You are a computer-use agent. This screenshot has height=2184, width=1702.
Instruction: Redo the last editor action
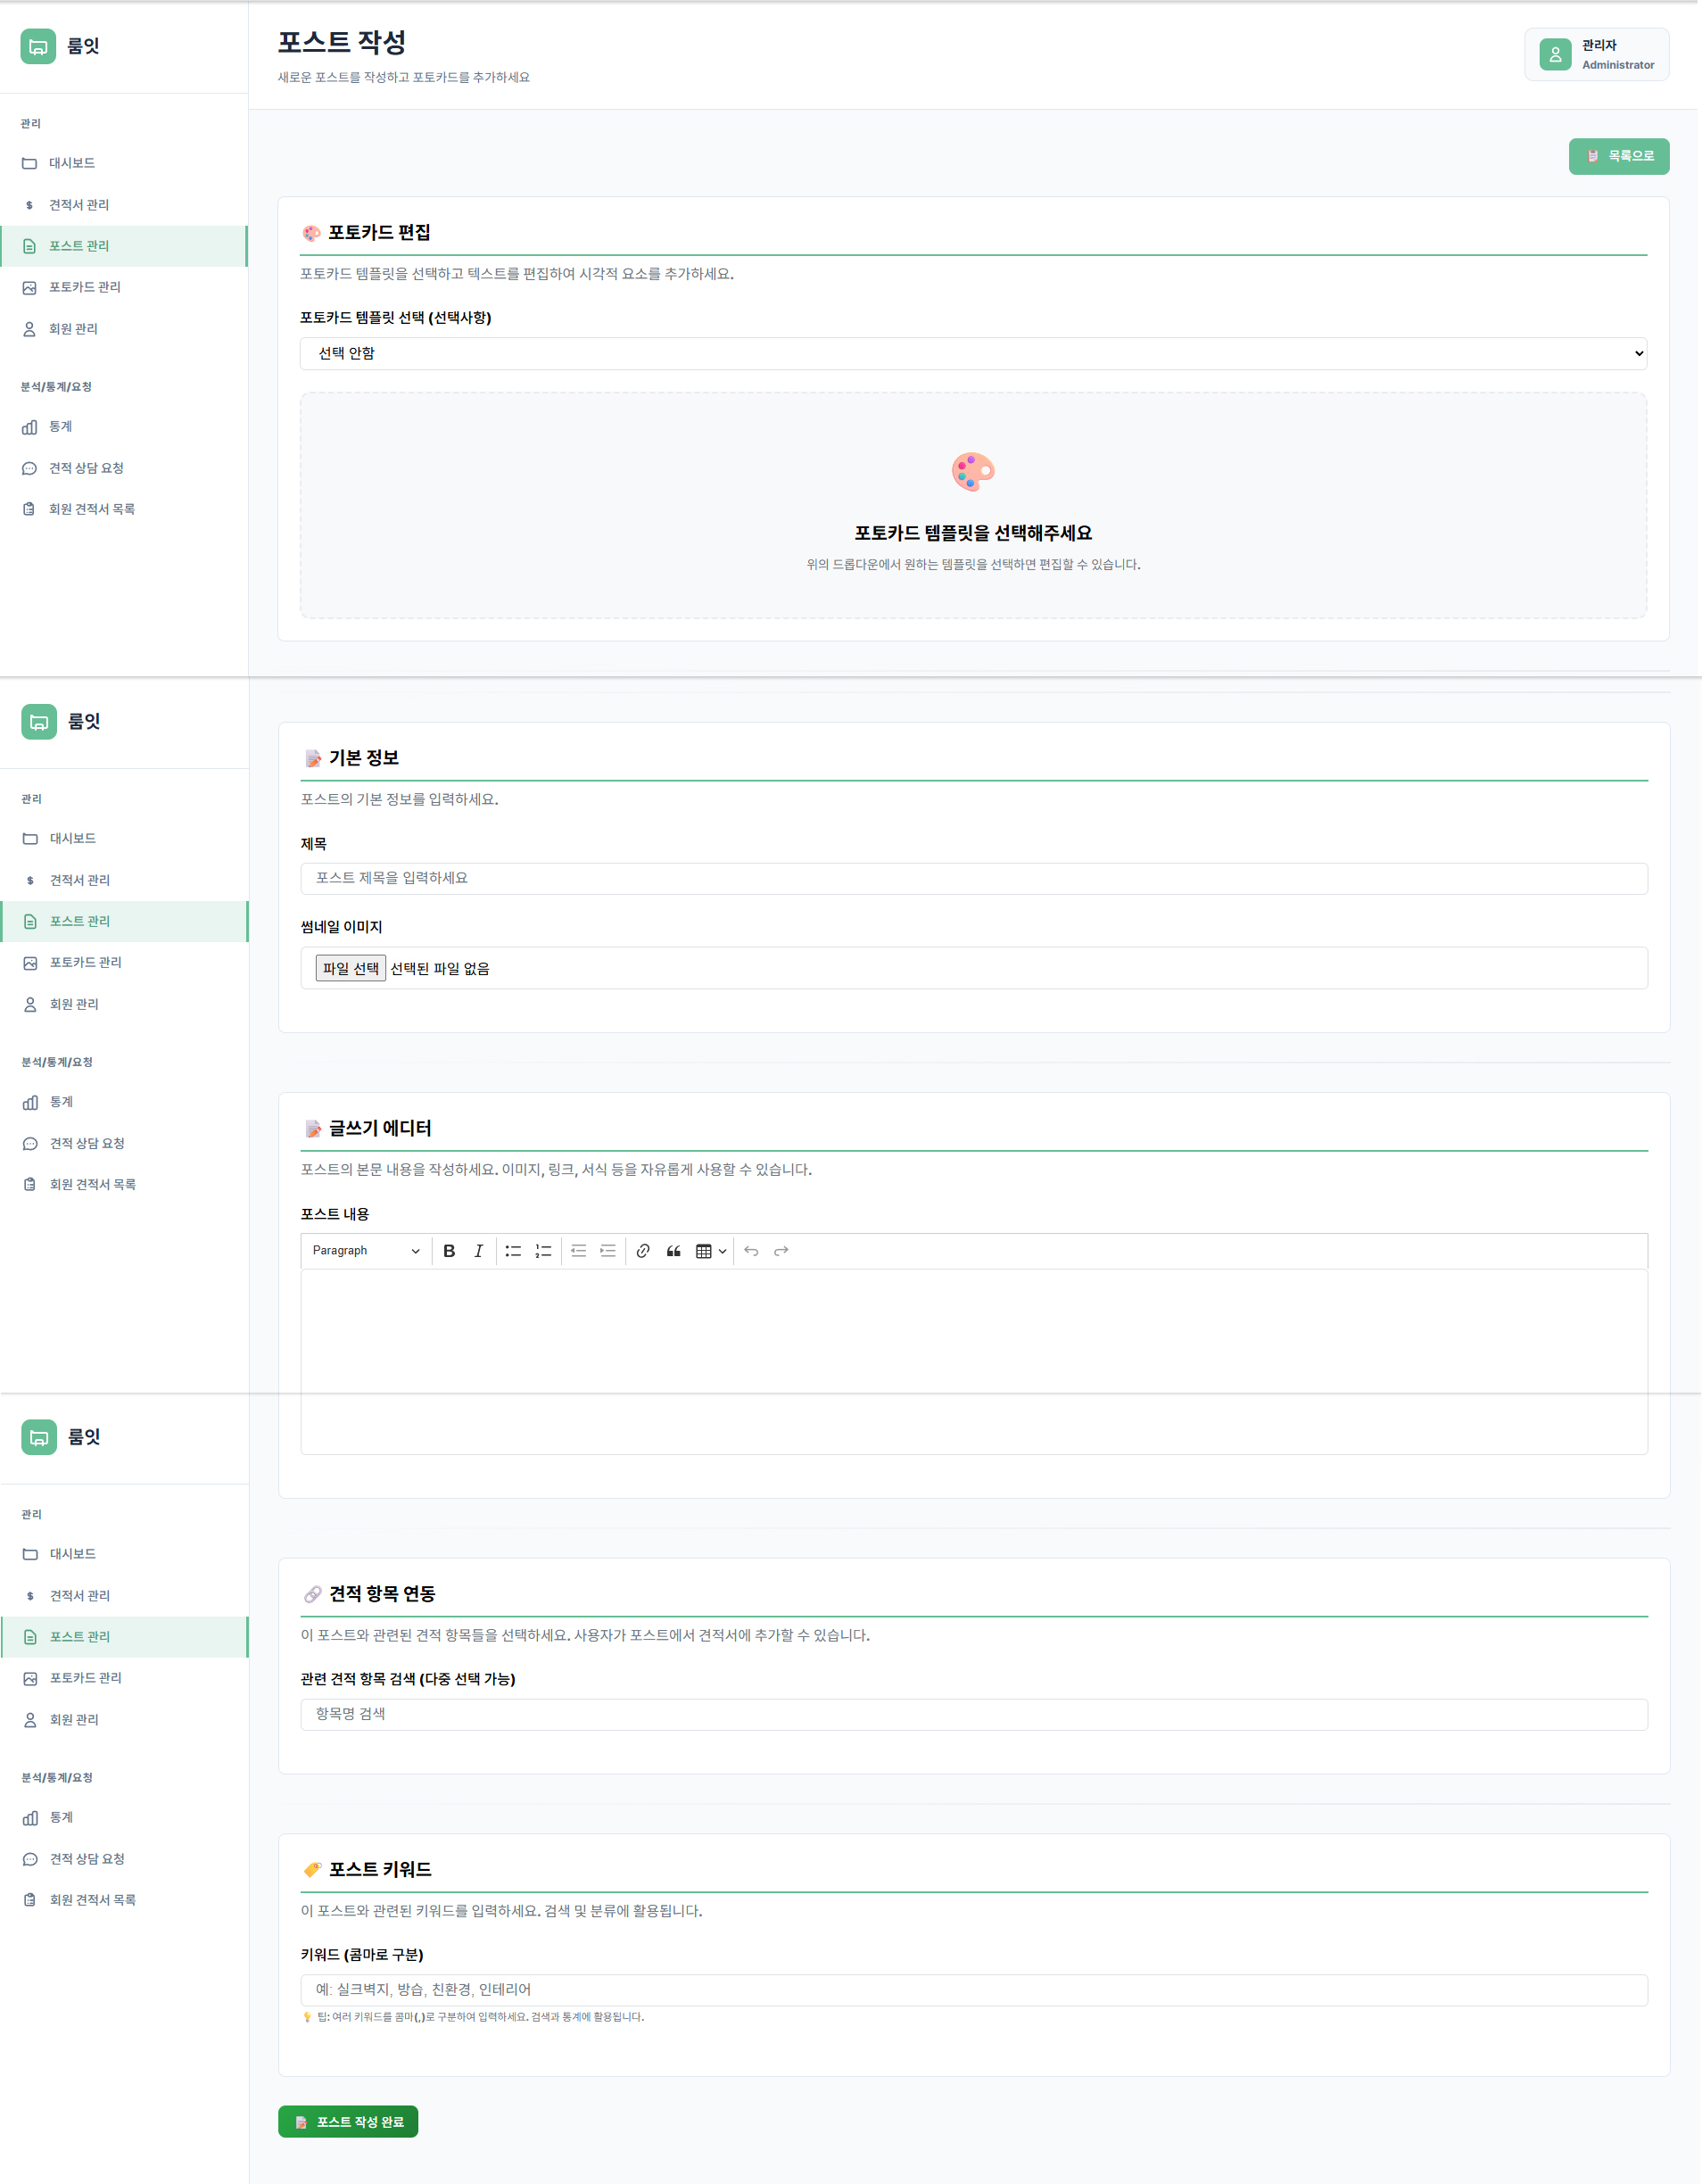[781, 1251]
